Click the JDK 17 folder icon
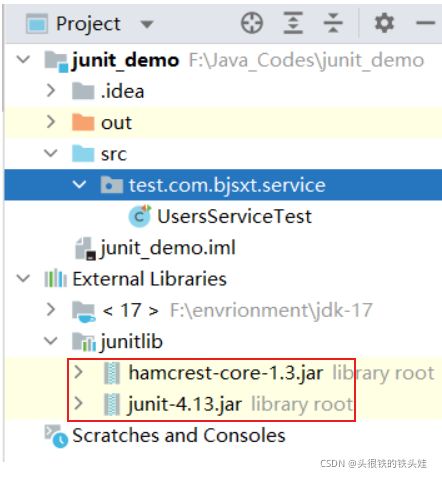This screenshot has height=477, width=442. point(84,311)
